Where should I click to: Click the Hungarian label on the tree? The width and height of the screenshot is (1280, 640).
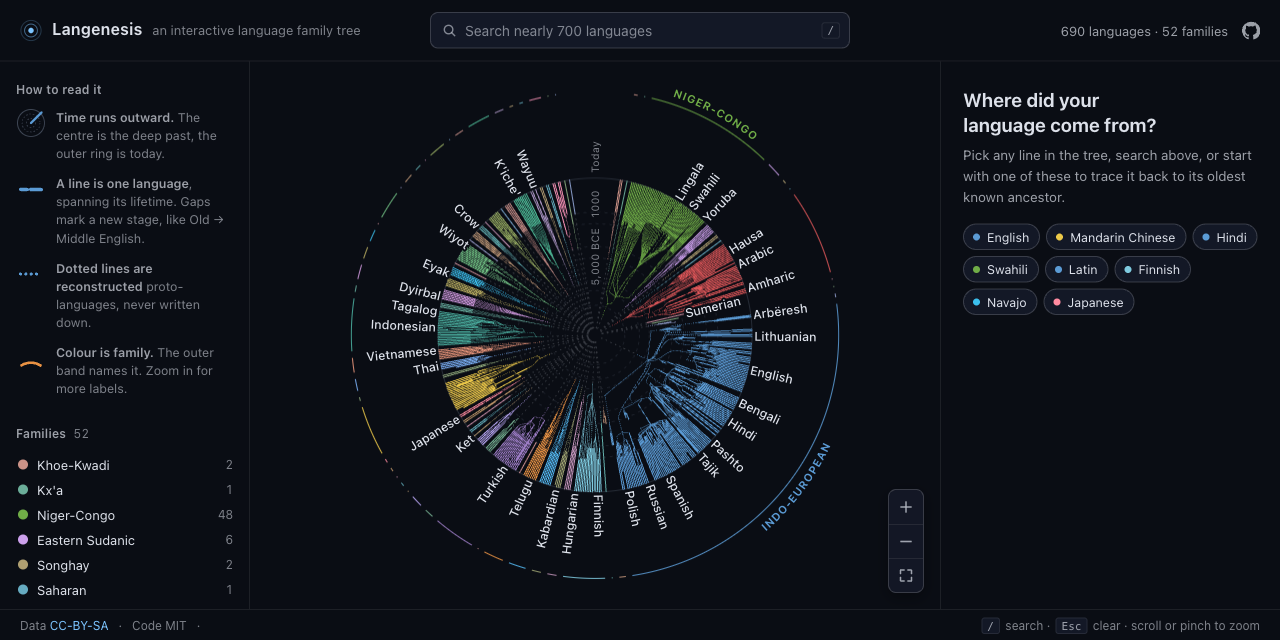point(570,523)
